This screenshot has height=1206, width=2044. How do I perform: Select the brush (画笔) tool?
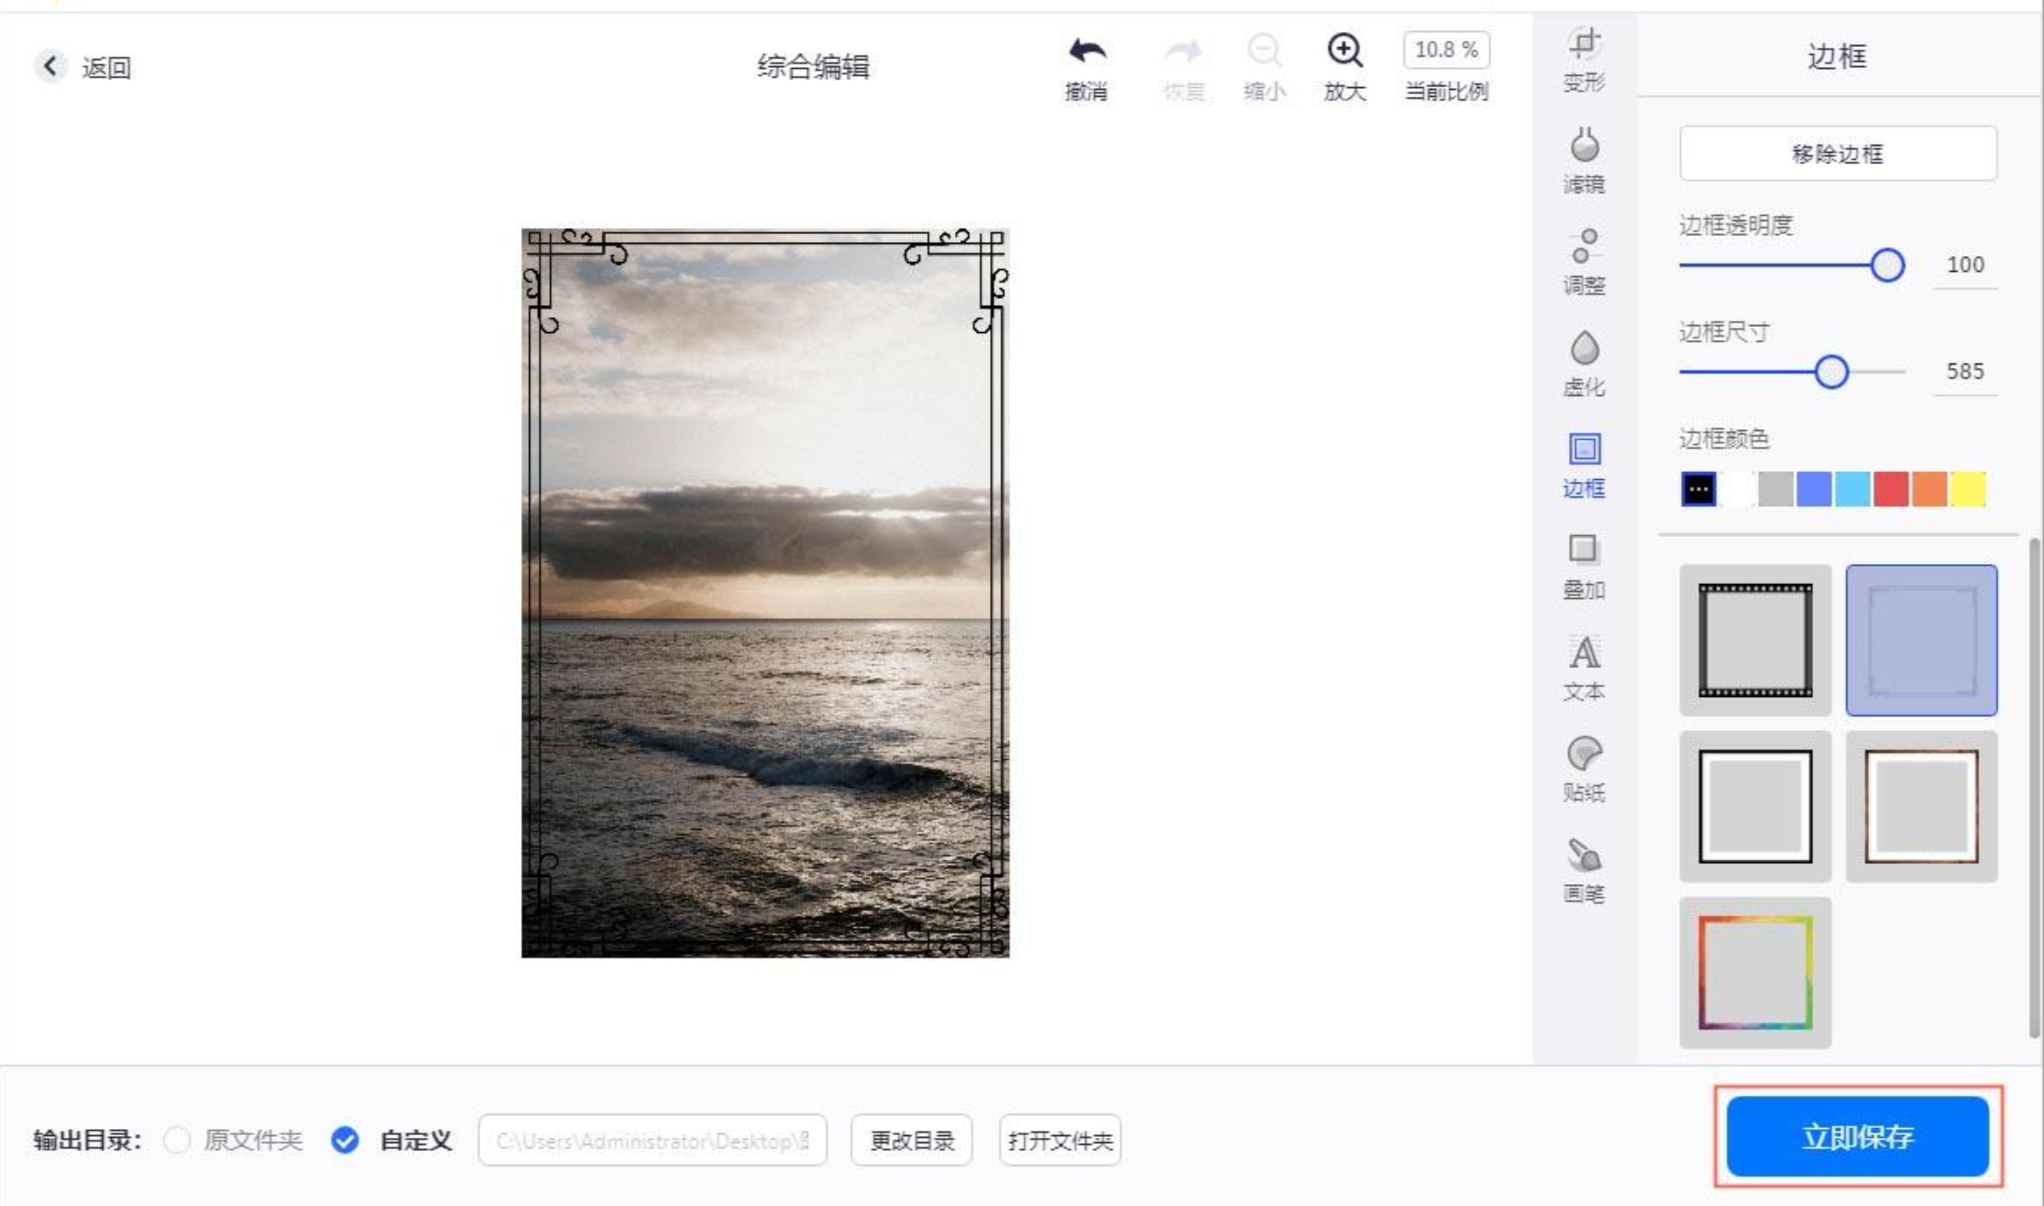[1584, 870]
